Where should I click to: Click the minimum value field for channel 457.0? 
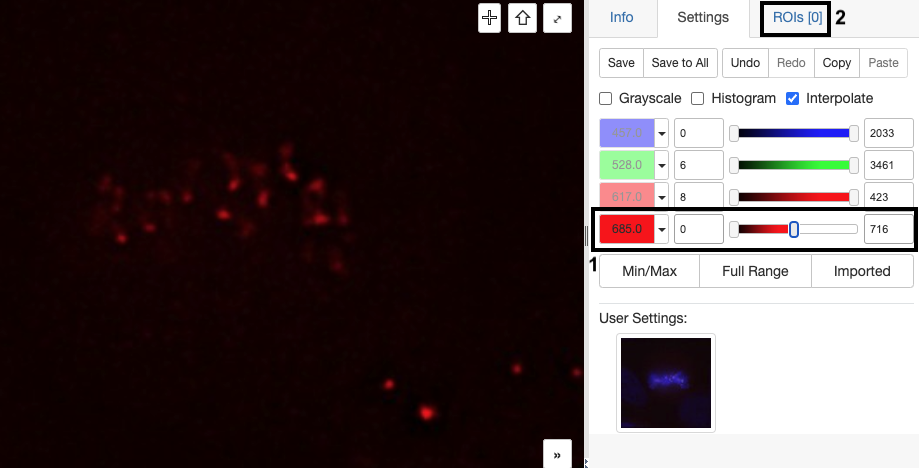click(699, 133)
